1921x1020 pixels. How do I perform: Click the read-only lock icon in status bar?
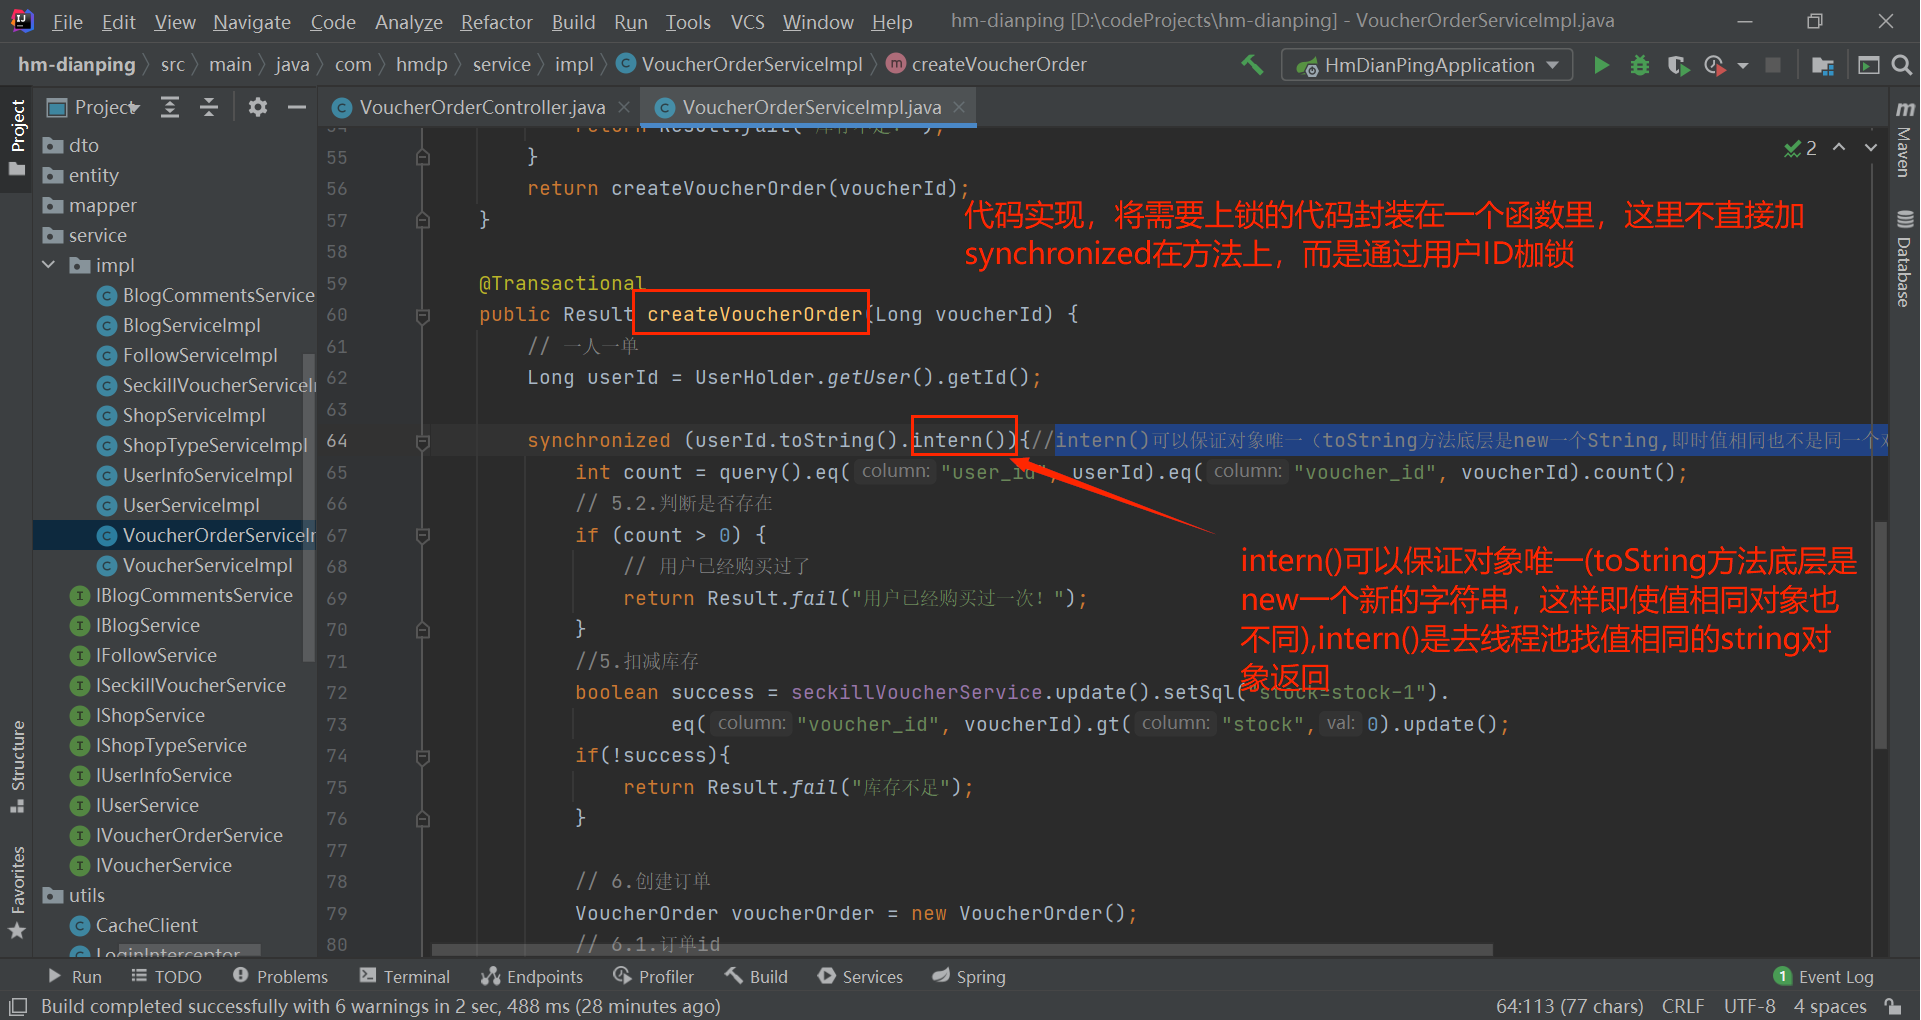1893,1006
